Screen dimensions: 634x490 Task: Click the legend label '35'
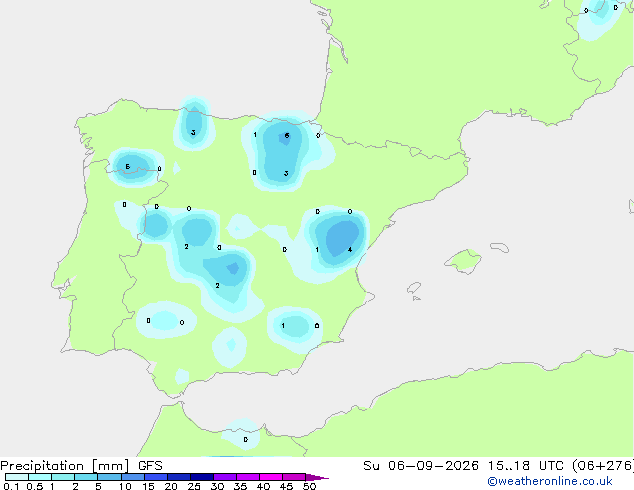pos(240,486)
